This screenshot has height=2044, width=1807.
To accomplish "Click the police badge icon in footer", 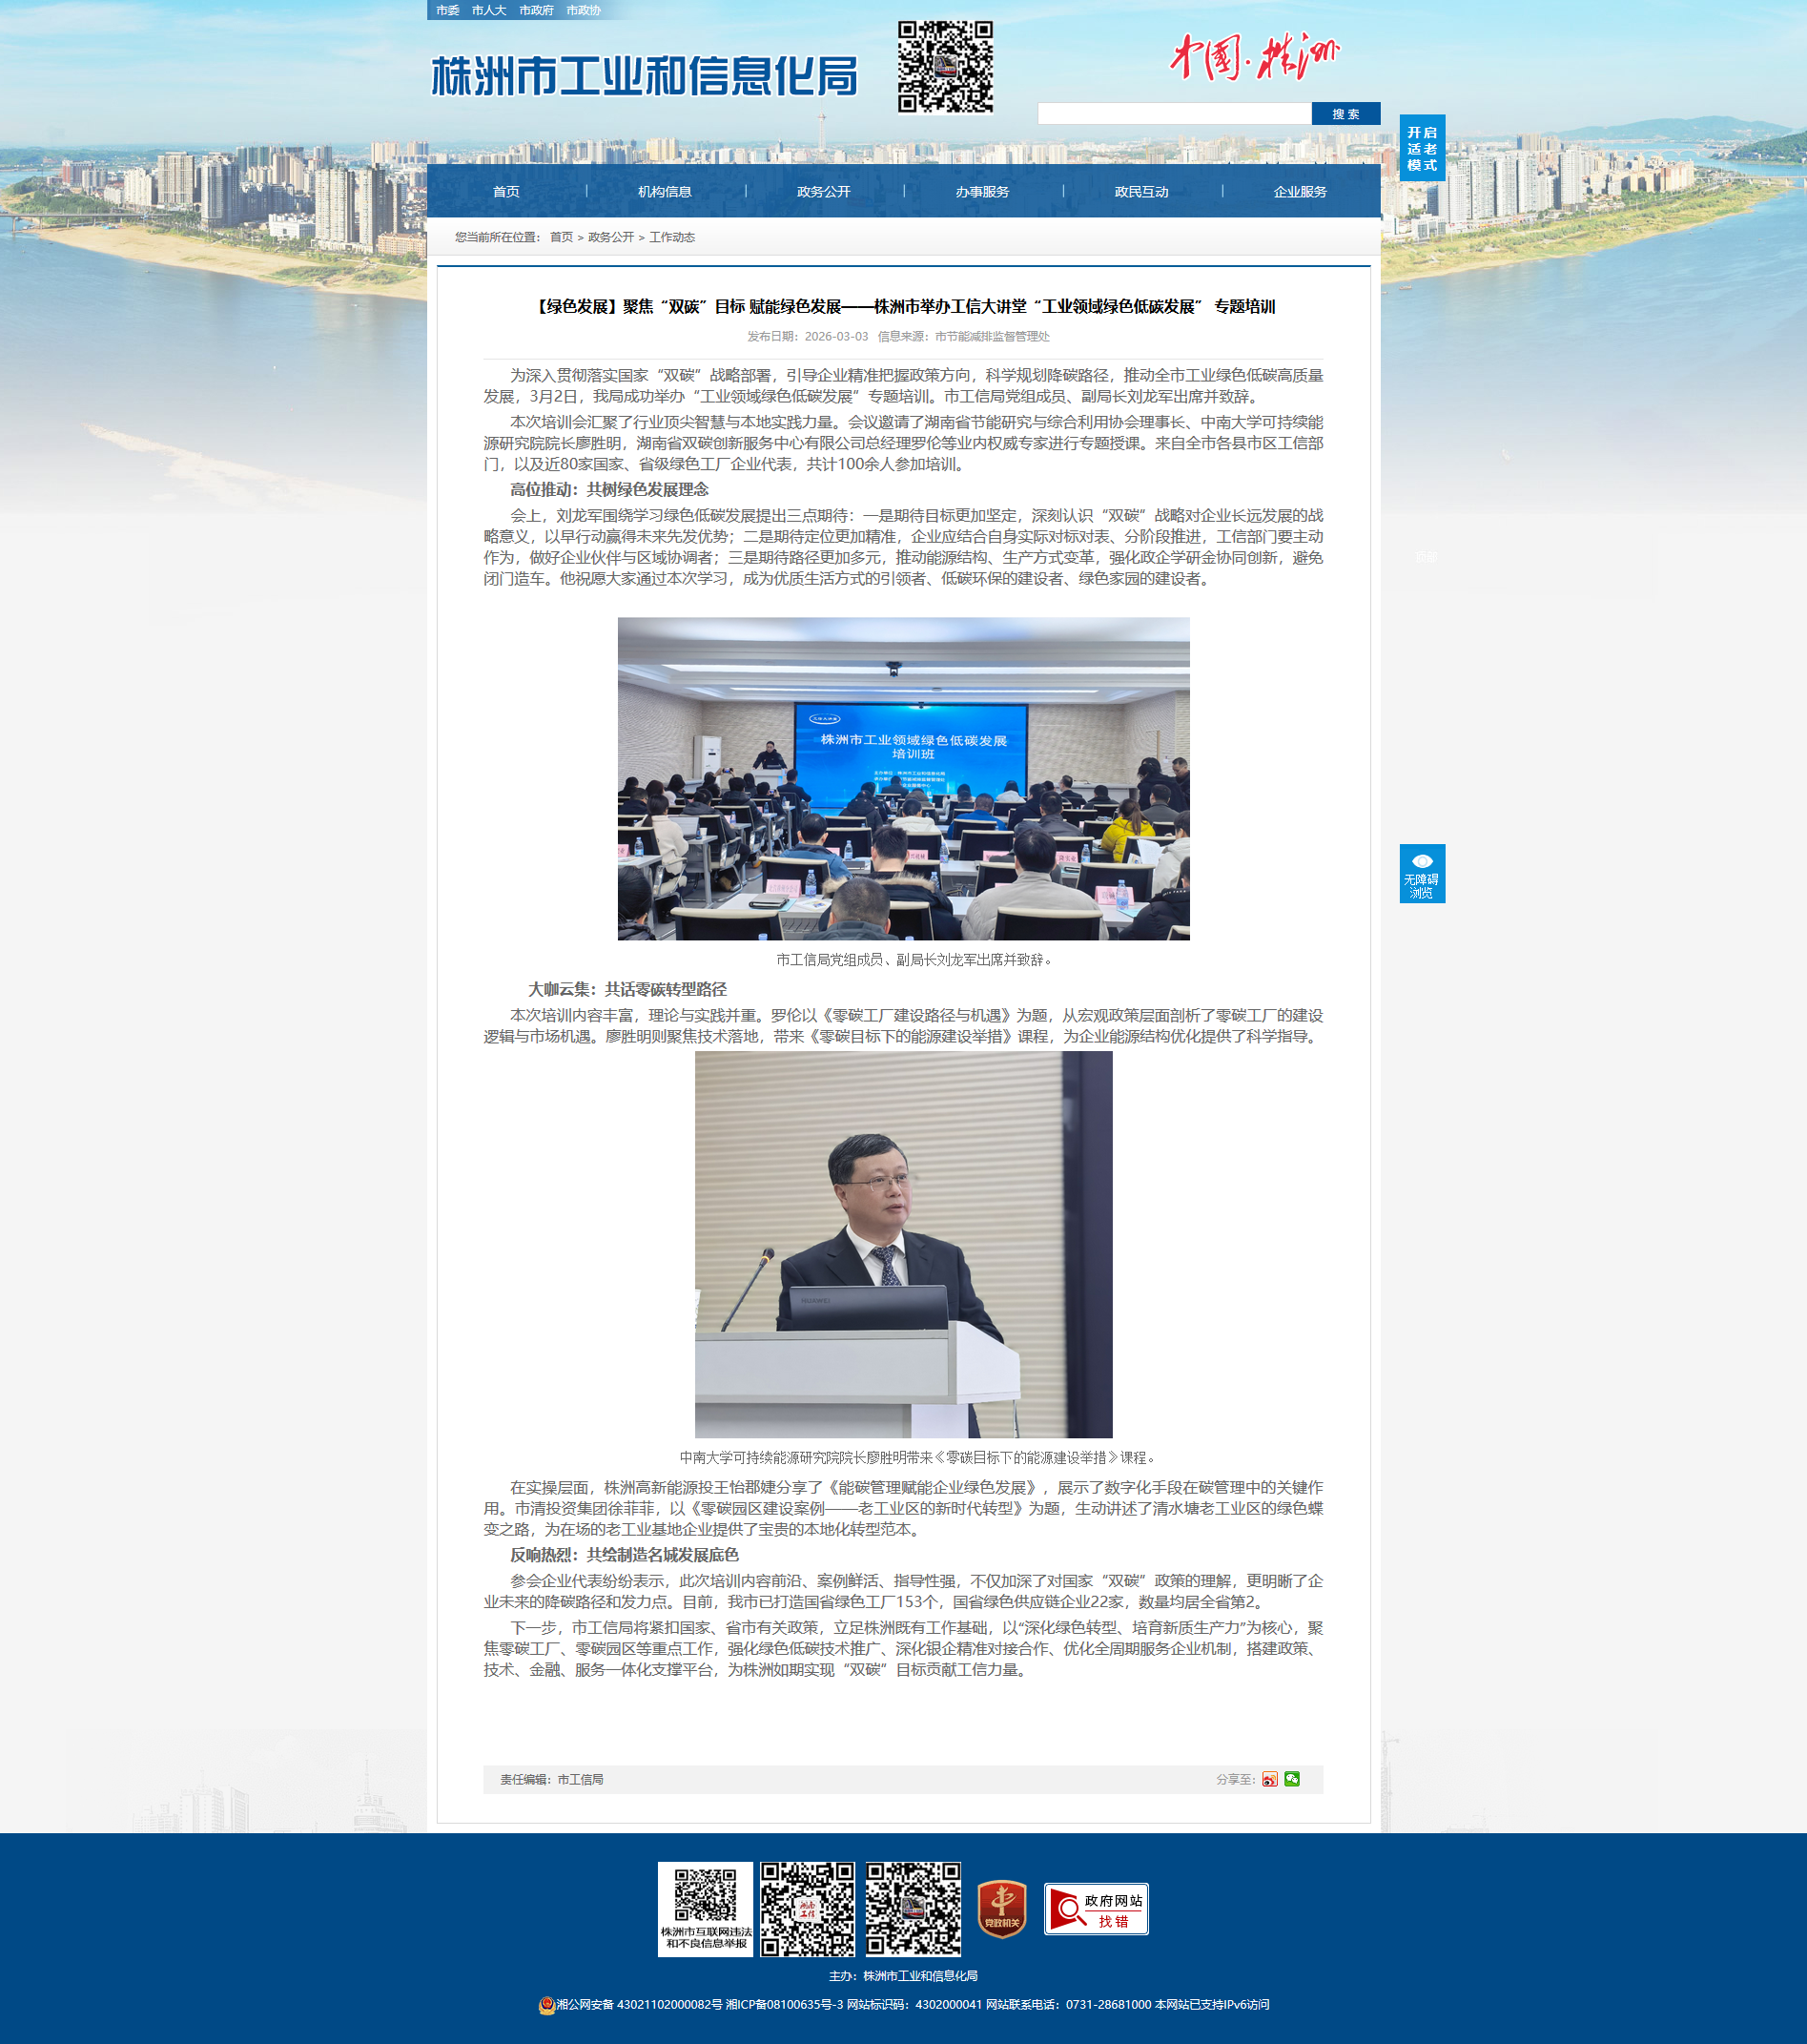I will (546, 2005).
